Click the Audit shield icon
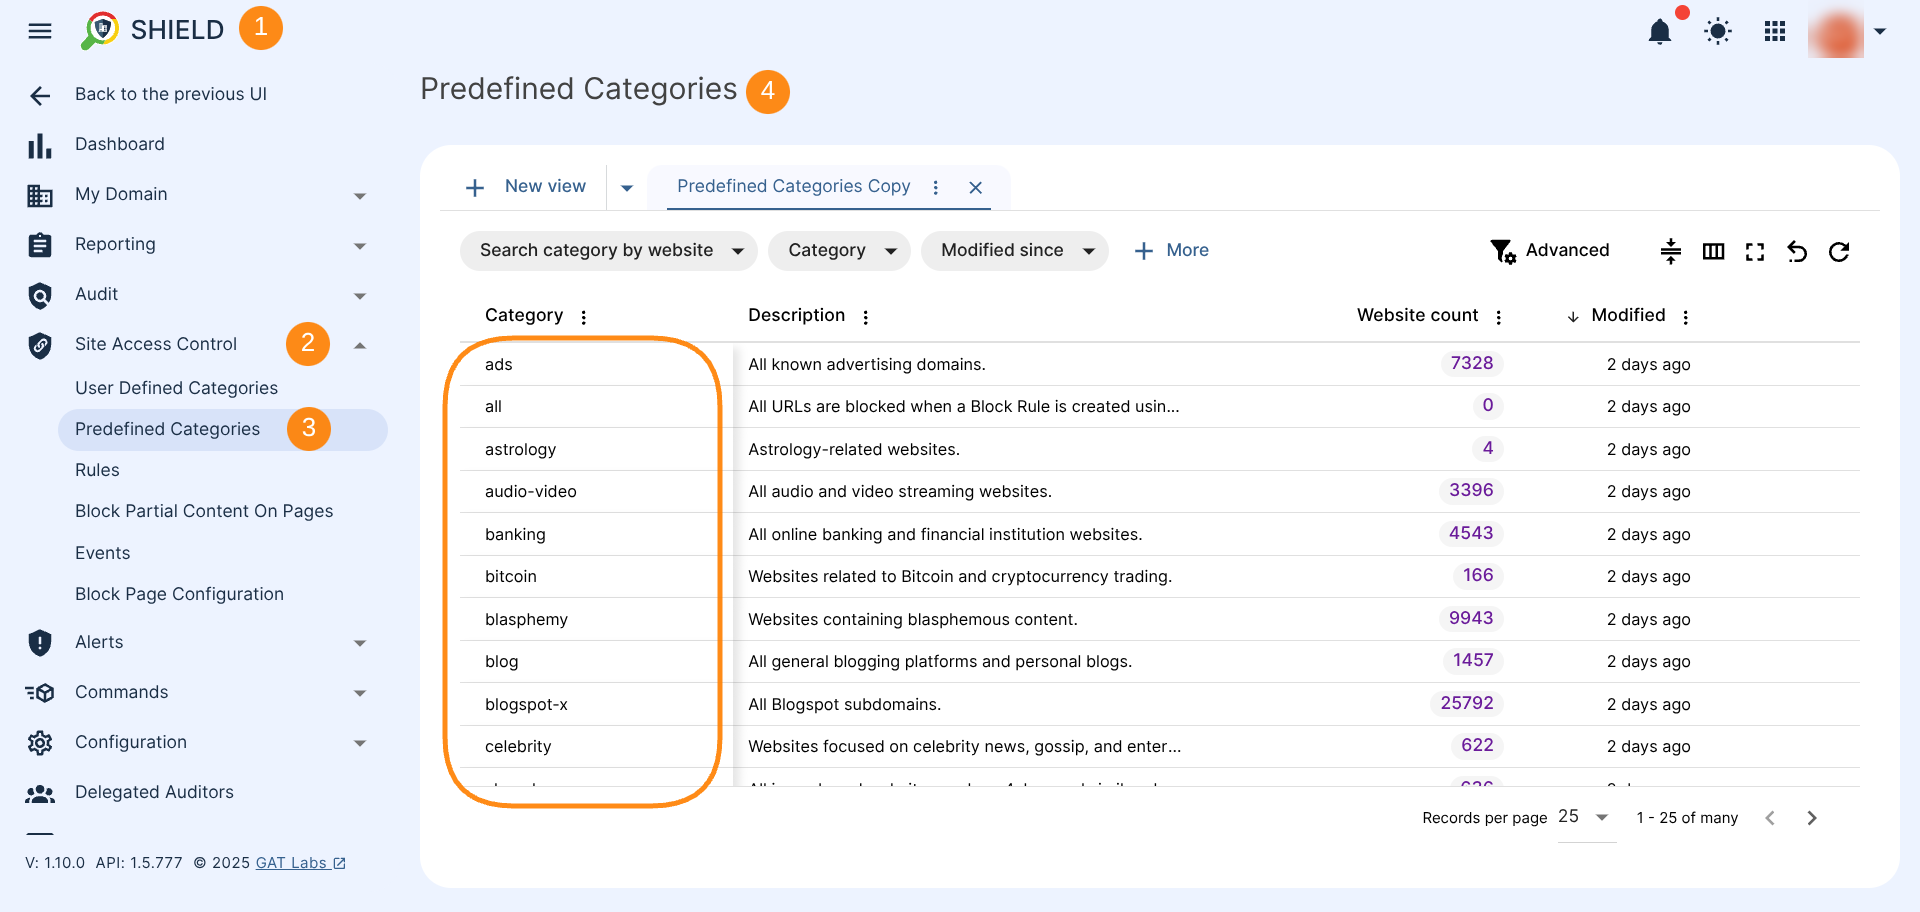Image resolution: width=1920 pixels, height=912 pixels. pyautogui.click(x=40, y=295)
